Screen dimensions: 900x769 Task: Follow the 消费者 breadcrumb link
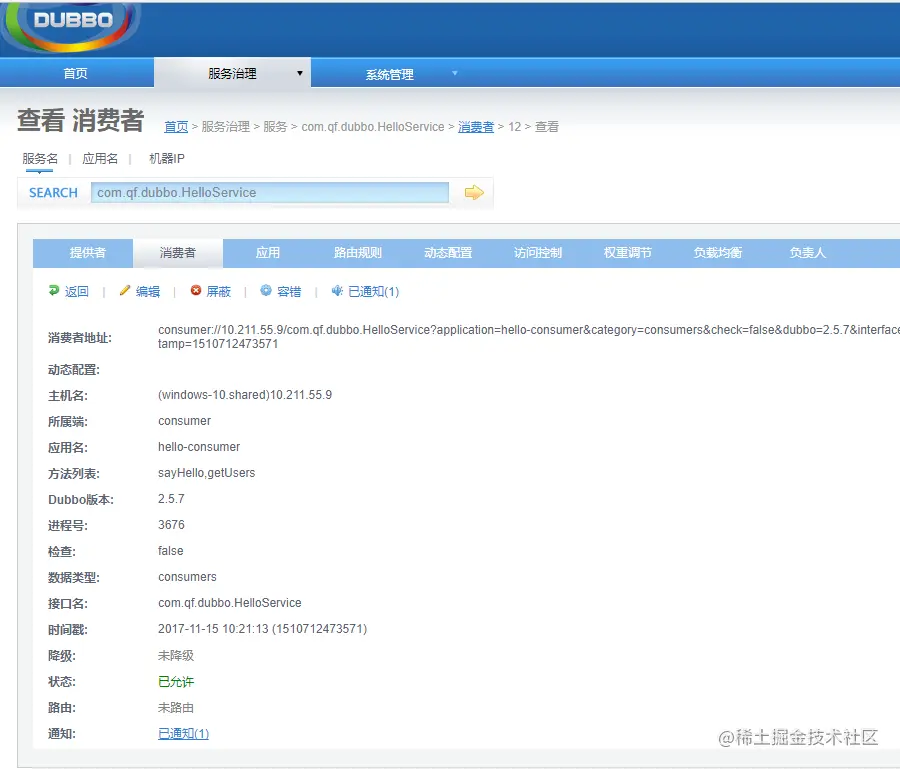point(476,127)
